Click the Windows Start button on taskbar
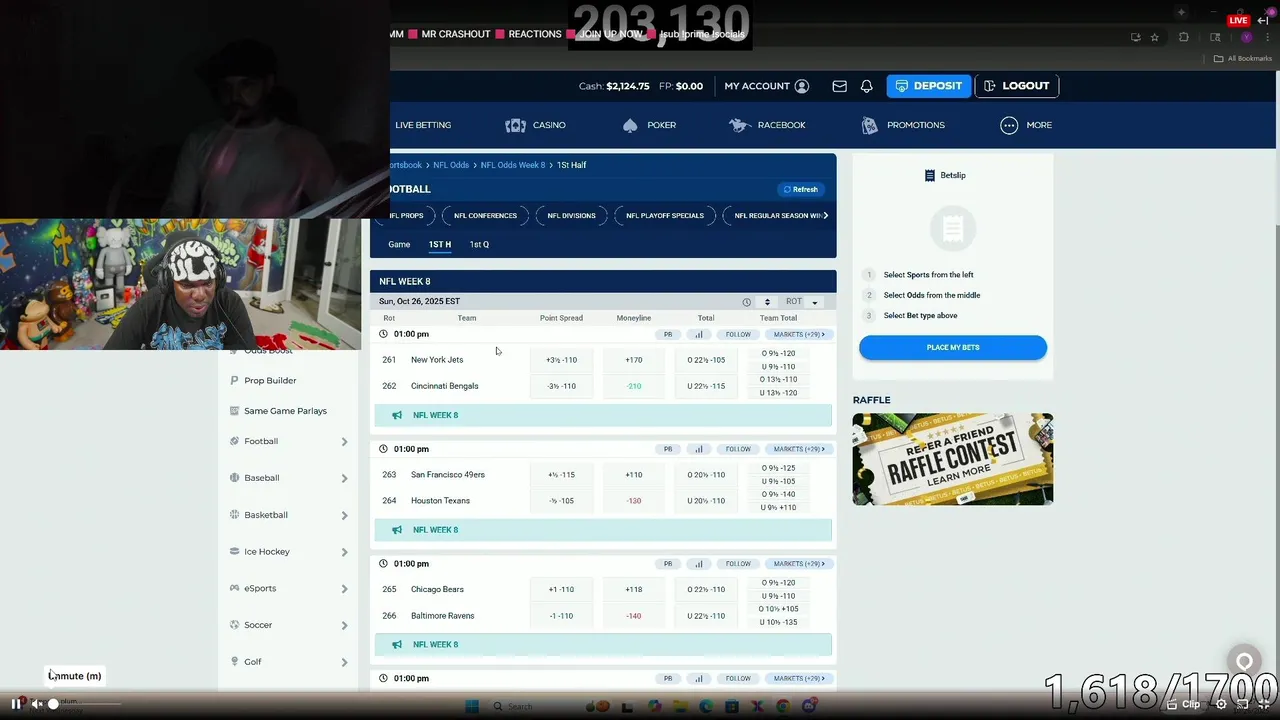This screenshot has width=1280, height=720. (x=472, y=706)
